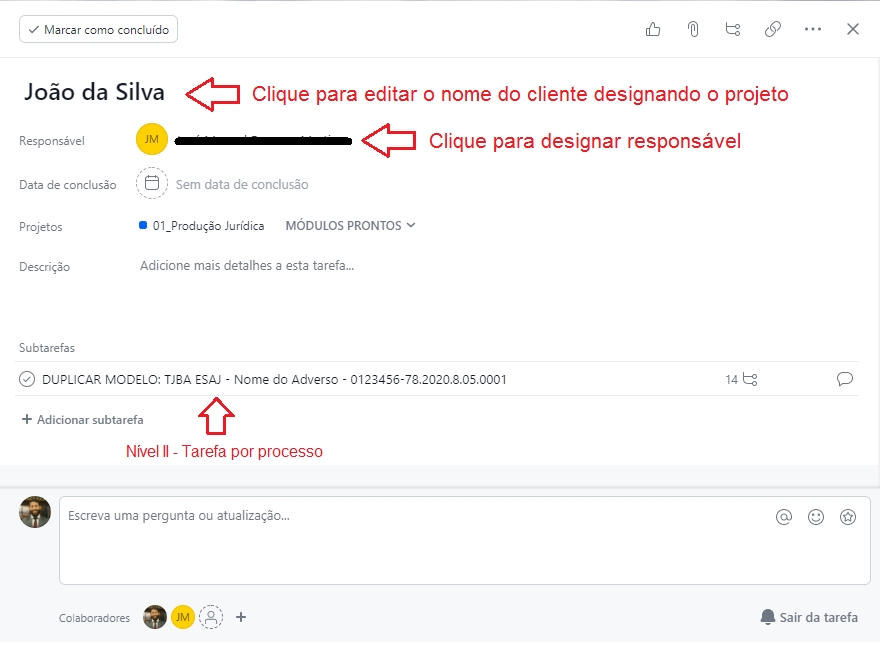880x648 pixels.
Task: Click the paperclip attachment icon
Action: [x=692, y=29]
